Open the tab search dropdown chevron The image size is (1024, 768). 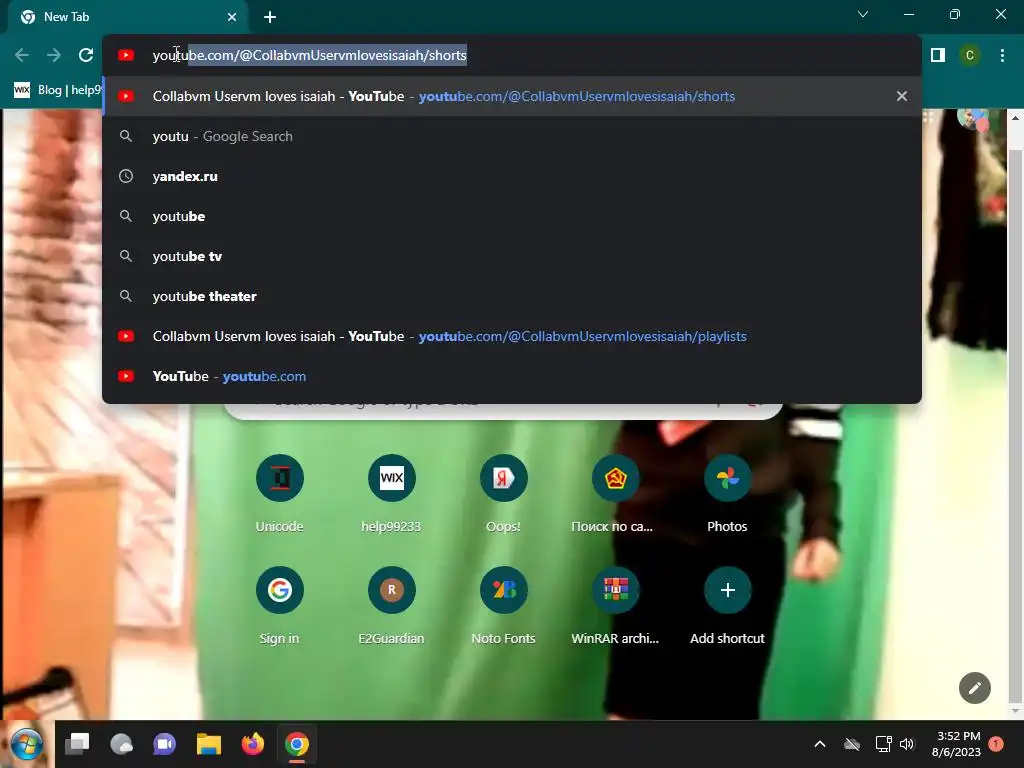863,14
